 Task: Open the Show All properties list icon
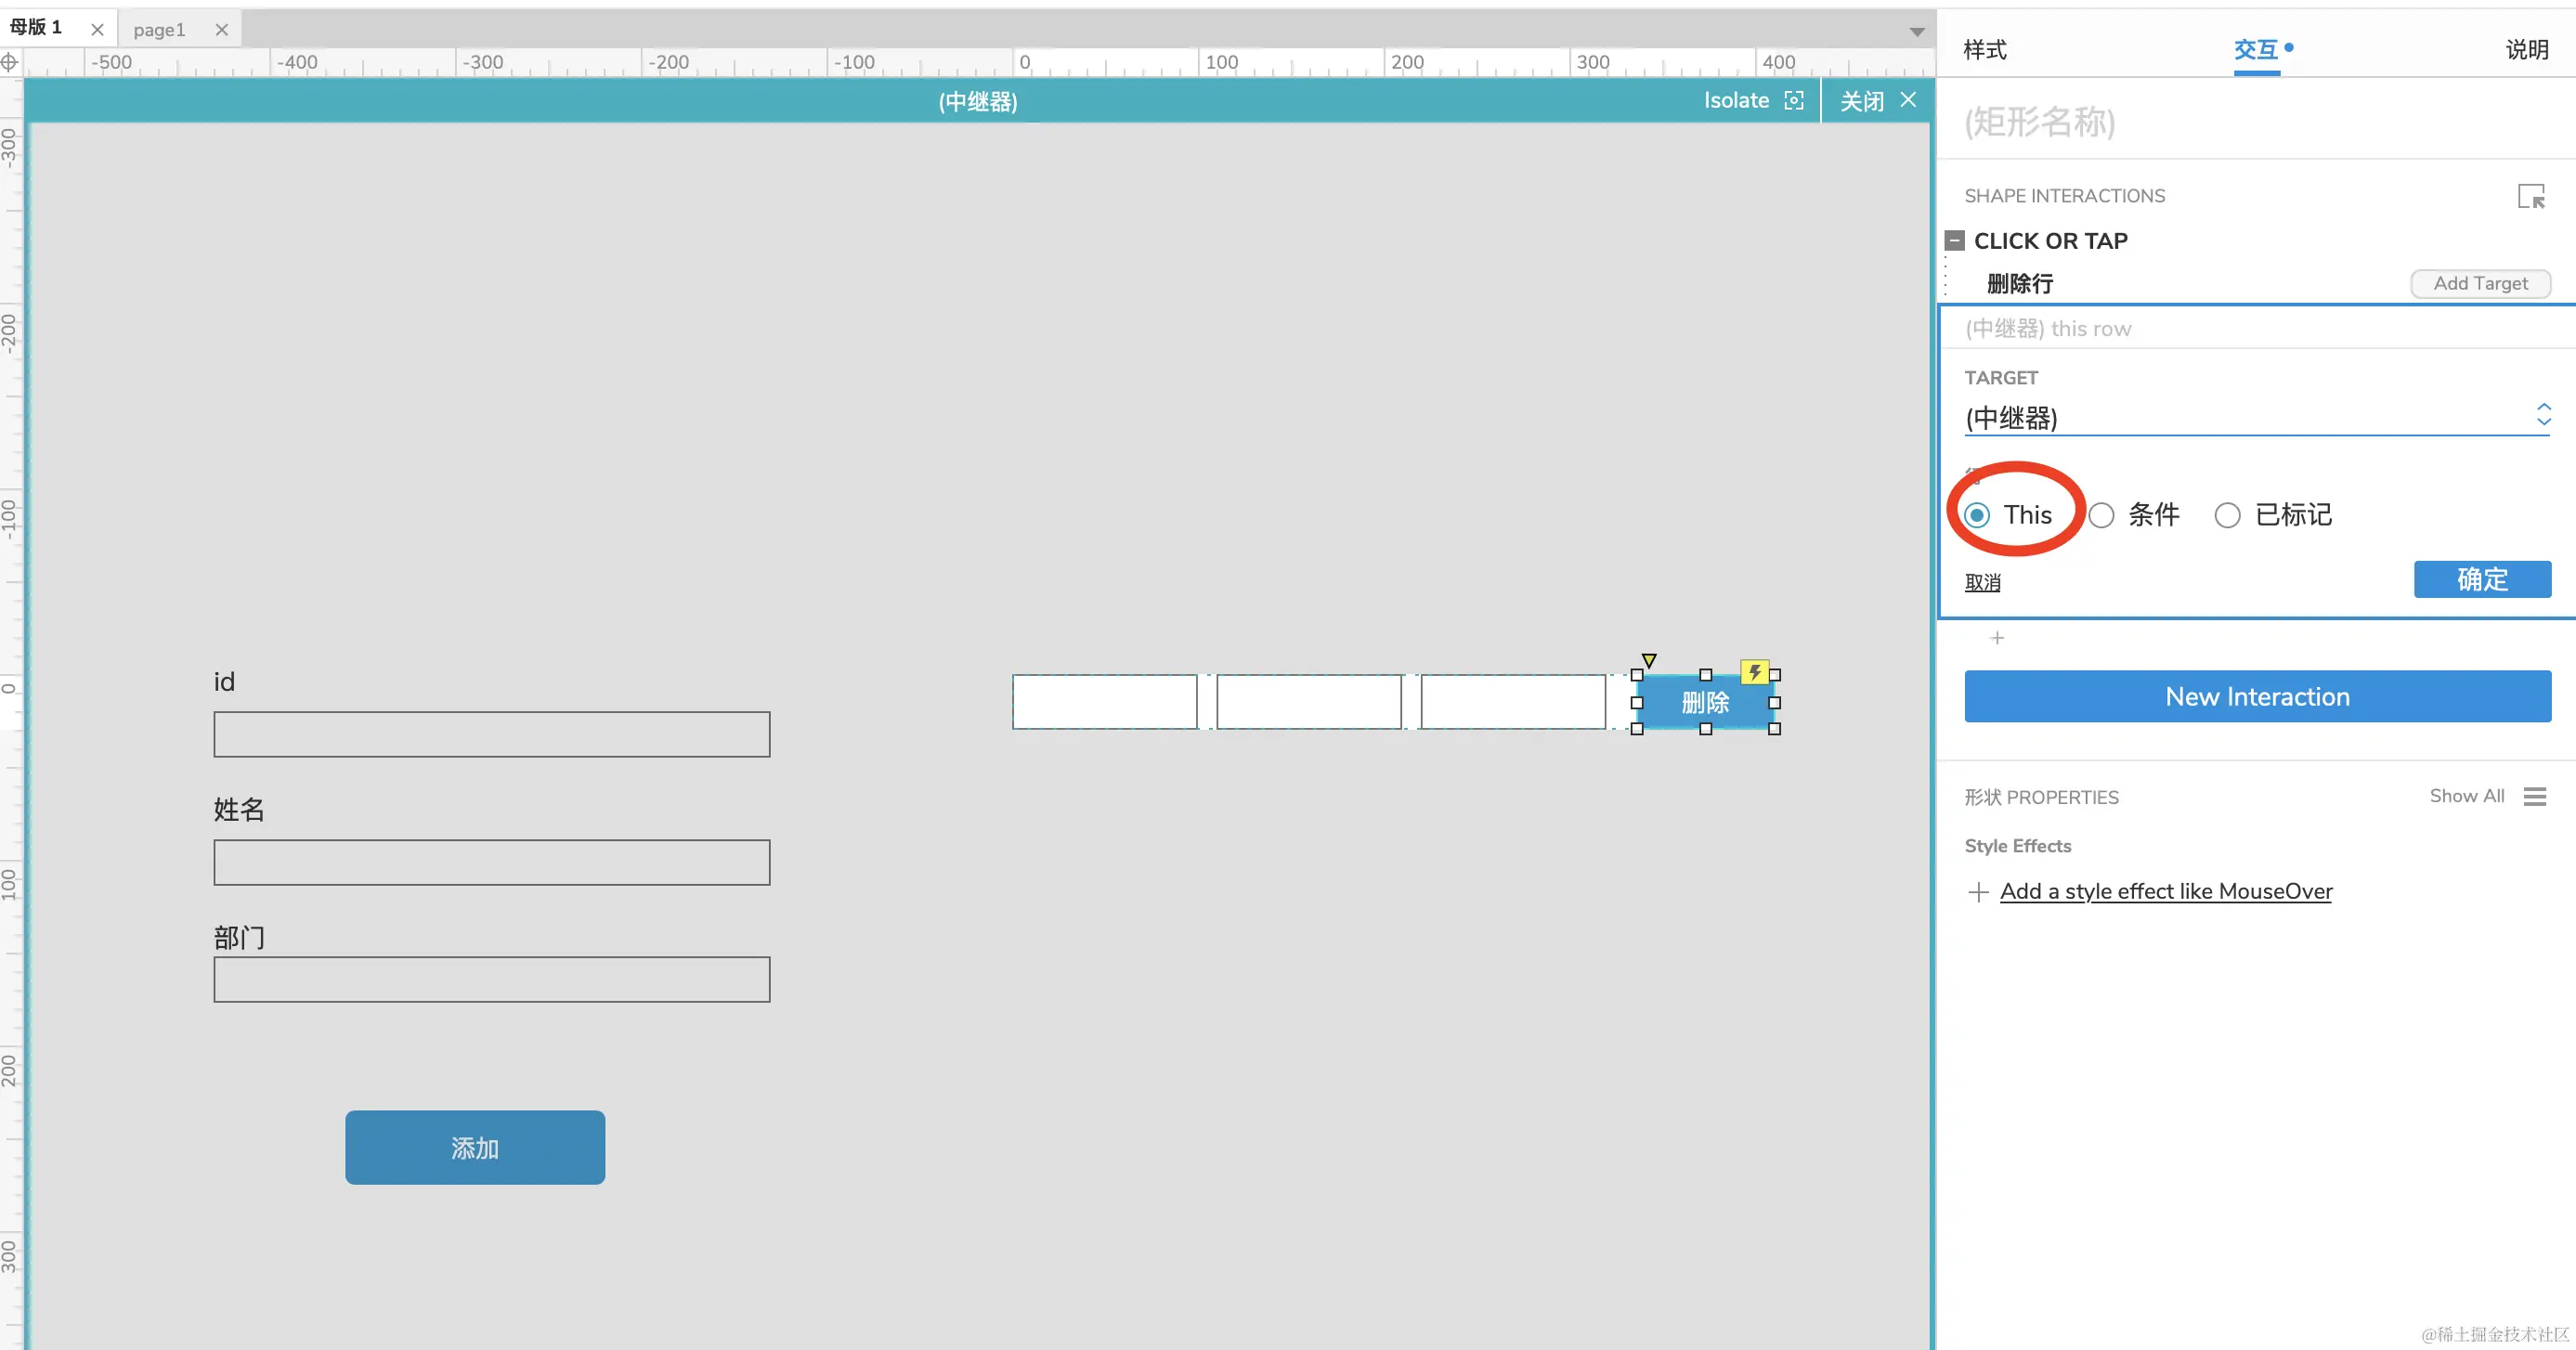pyautogui.click(x=2534, y=796)
